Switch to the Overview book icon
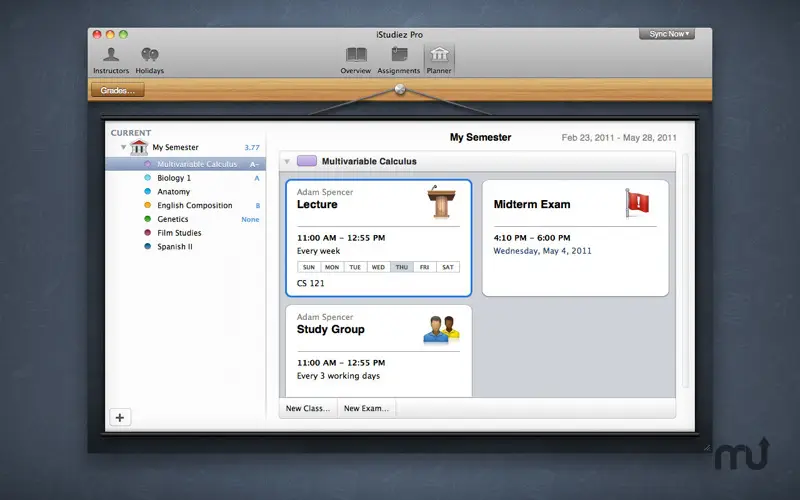The image size is (800, 500). pos(356,55)
